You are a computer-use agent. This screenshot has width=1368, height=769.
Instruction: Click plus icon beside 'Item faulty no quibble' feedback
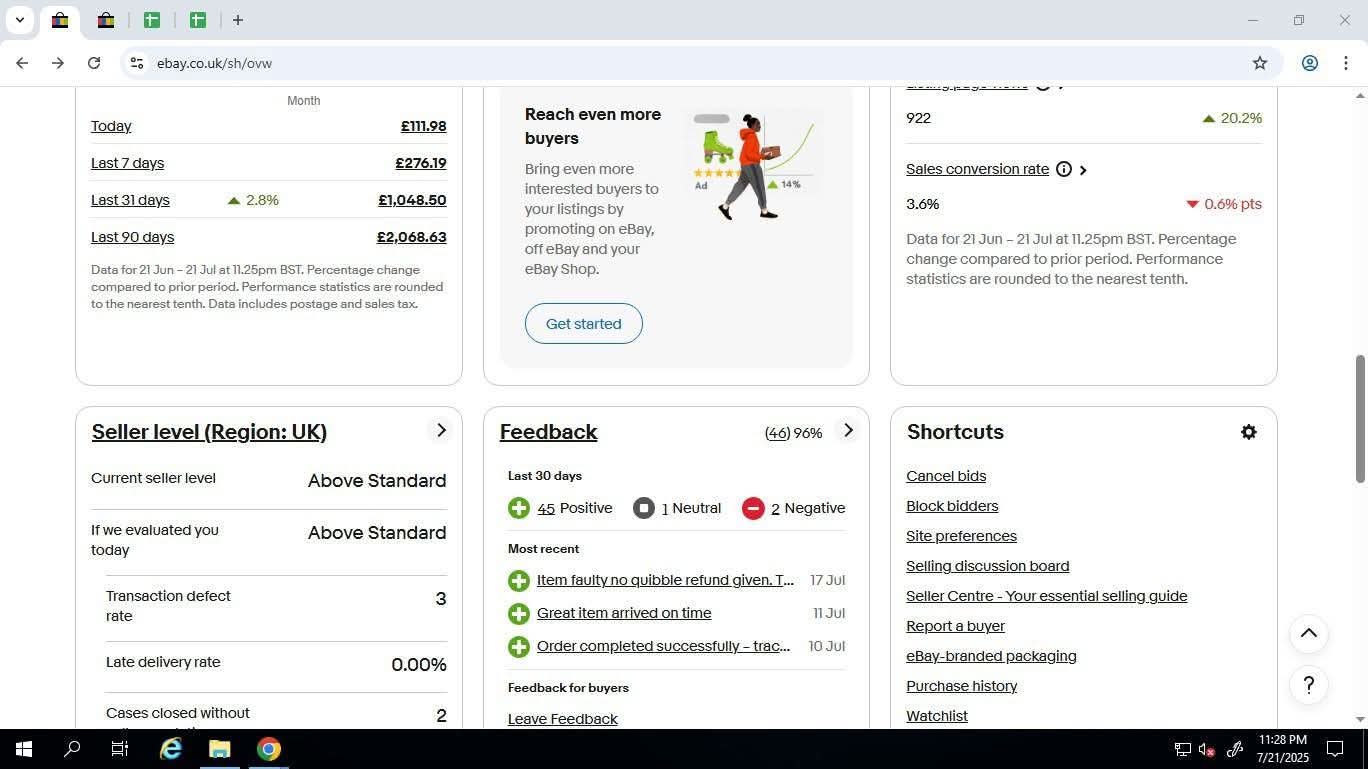519,580
